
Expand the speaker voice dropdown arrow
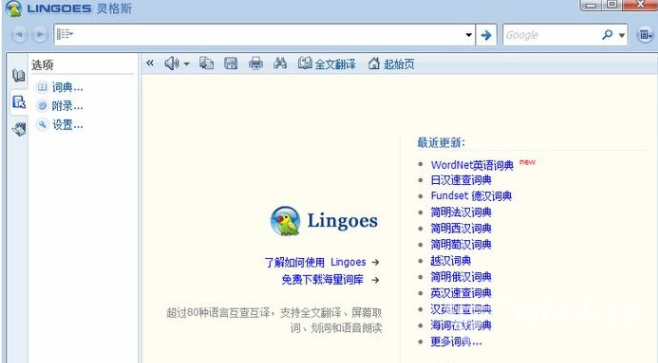pyautogui.click(x=186, y=64)
